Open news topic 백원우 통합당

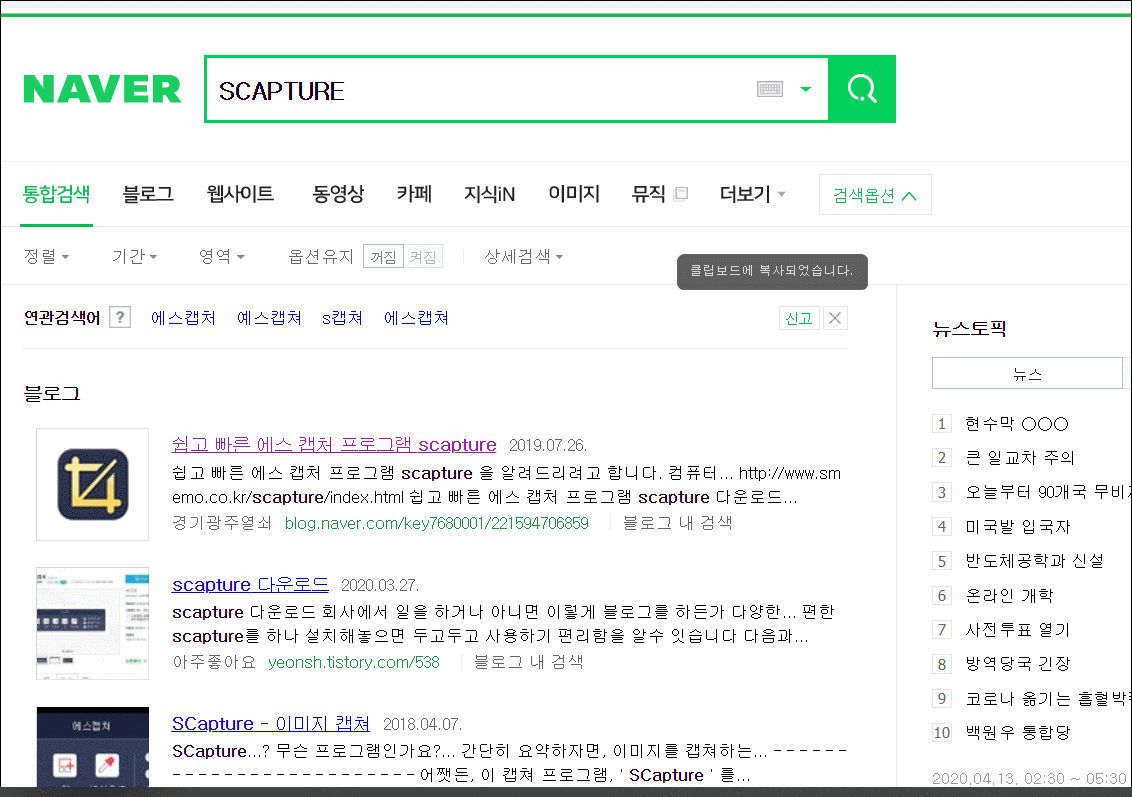[1018, 733]
